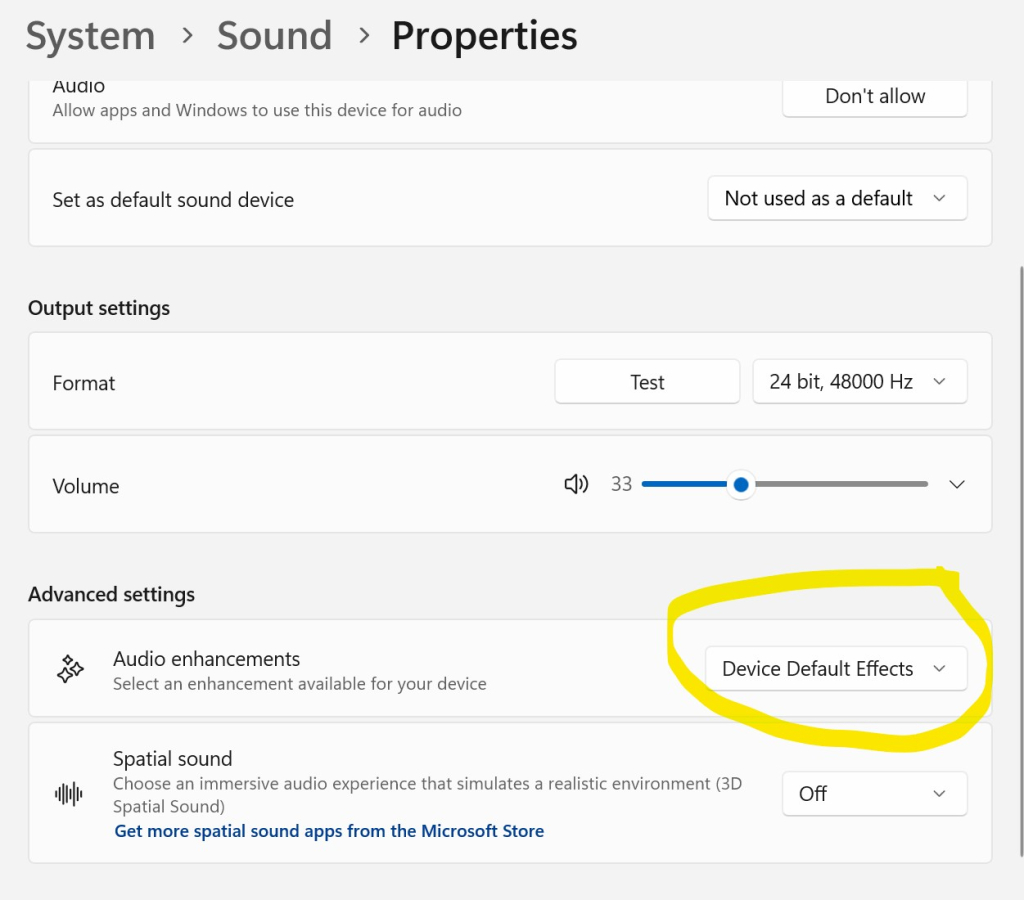Click the volume speaker icon

click(576, 484)
